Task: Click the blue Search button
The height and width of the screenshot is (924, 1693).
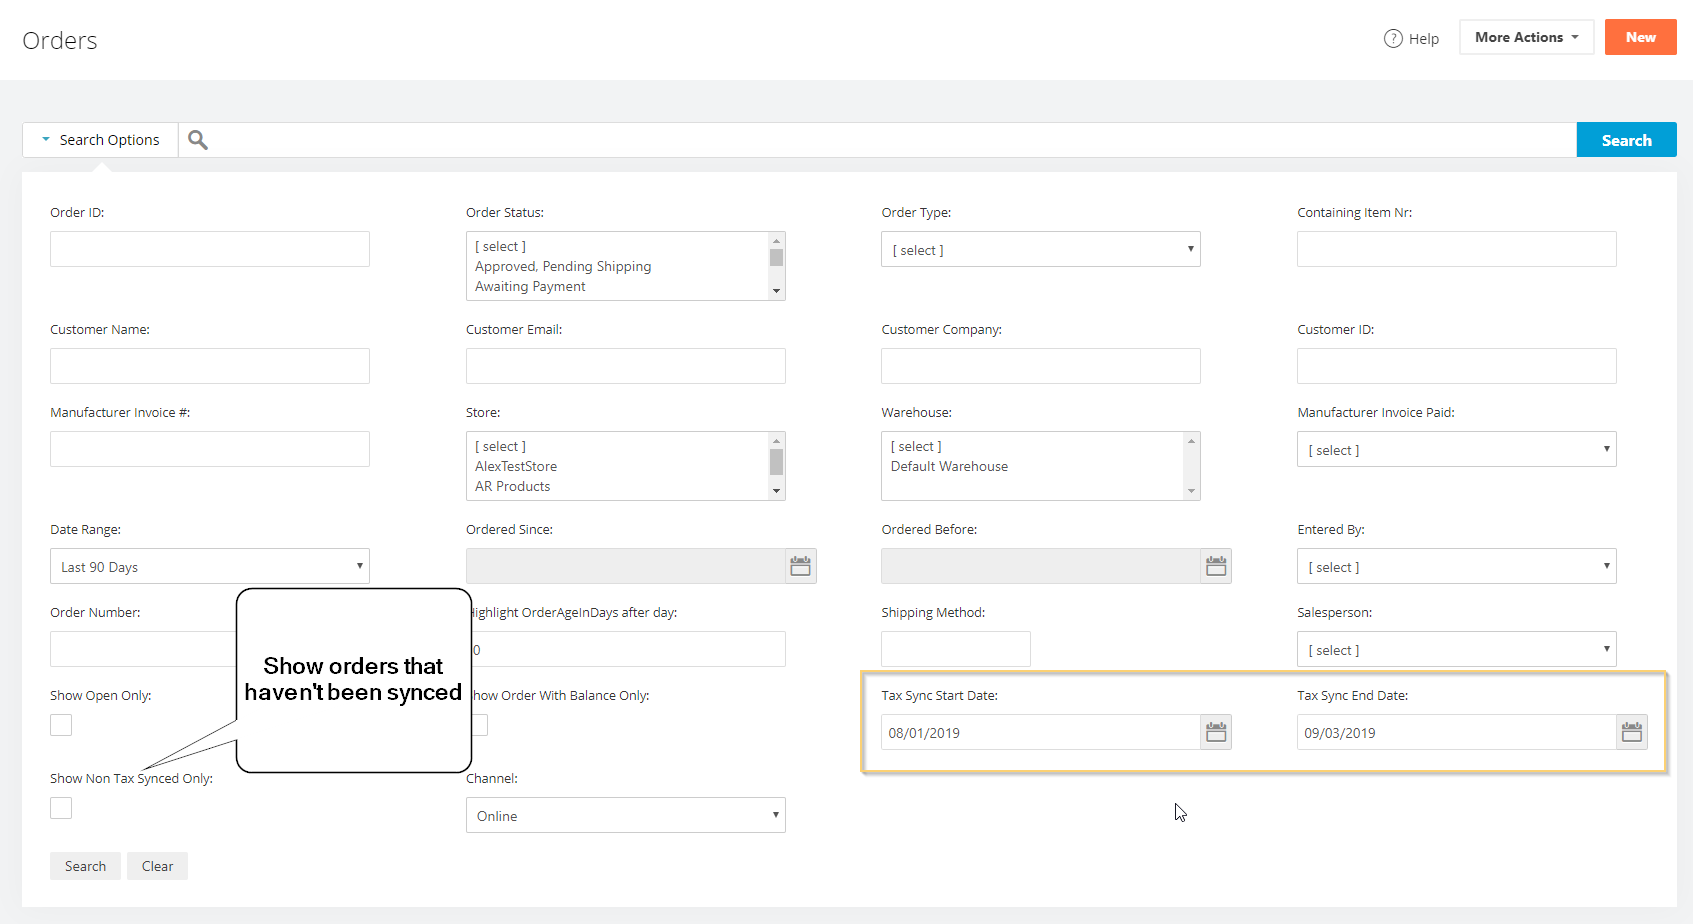Action: tap(1626, 140)
